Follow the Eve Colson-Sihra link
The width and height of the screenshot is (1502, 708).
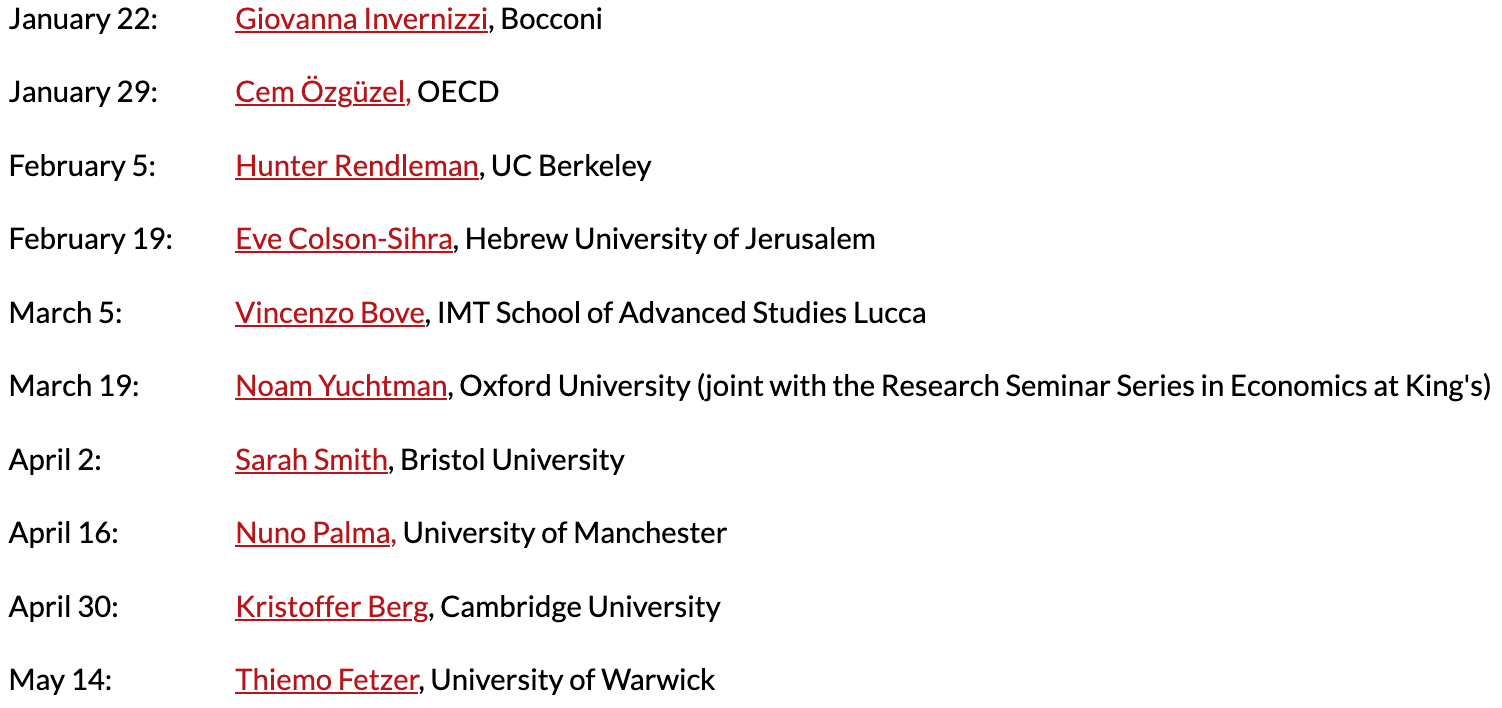(x=343, y=239)
